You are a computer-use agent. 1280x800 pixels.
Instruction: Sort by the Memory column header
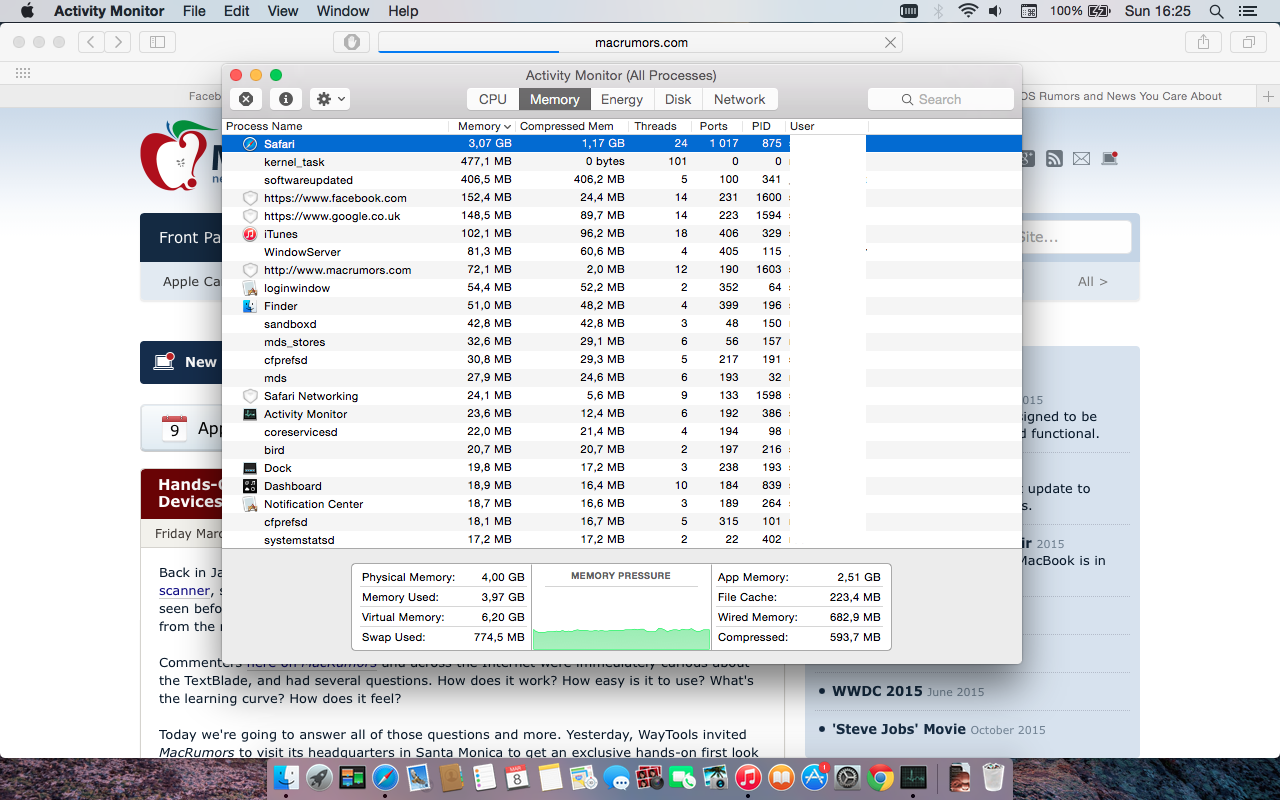tap(482, 126)
